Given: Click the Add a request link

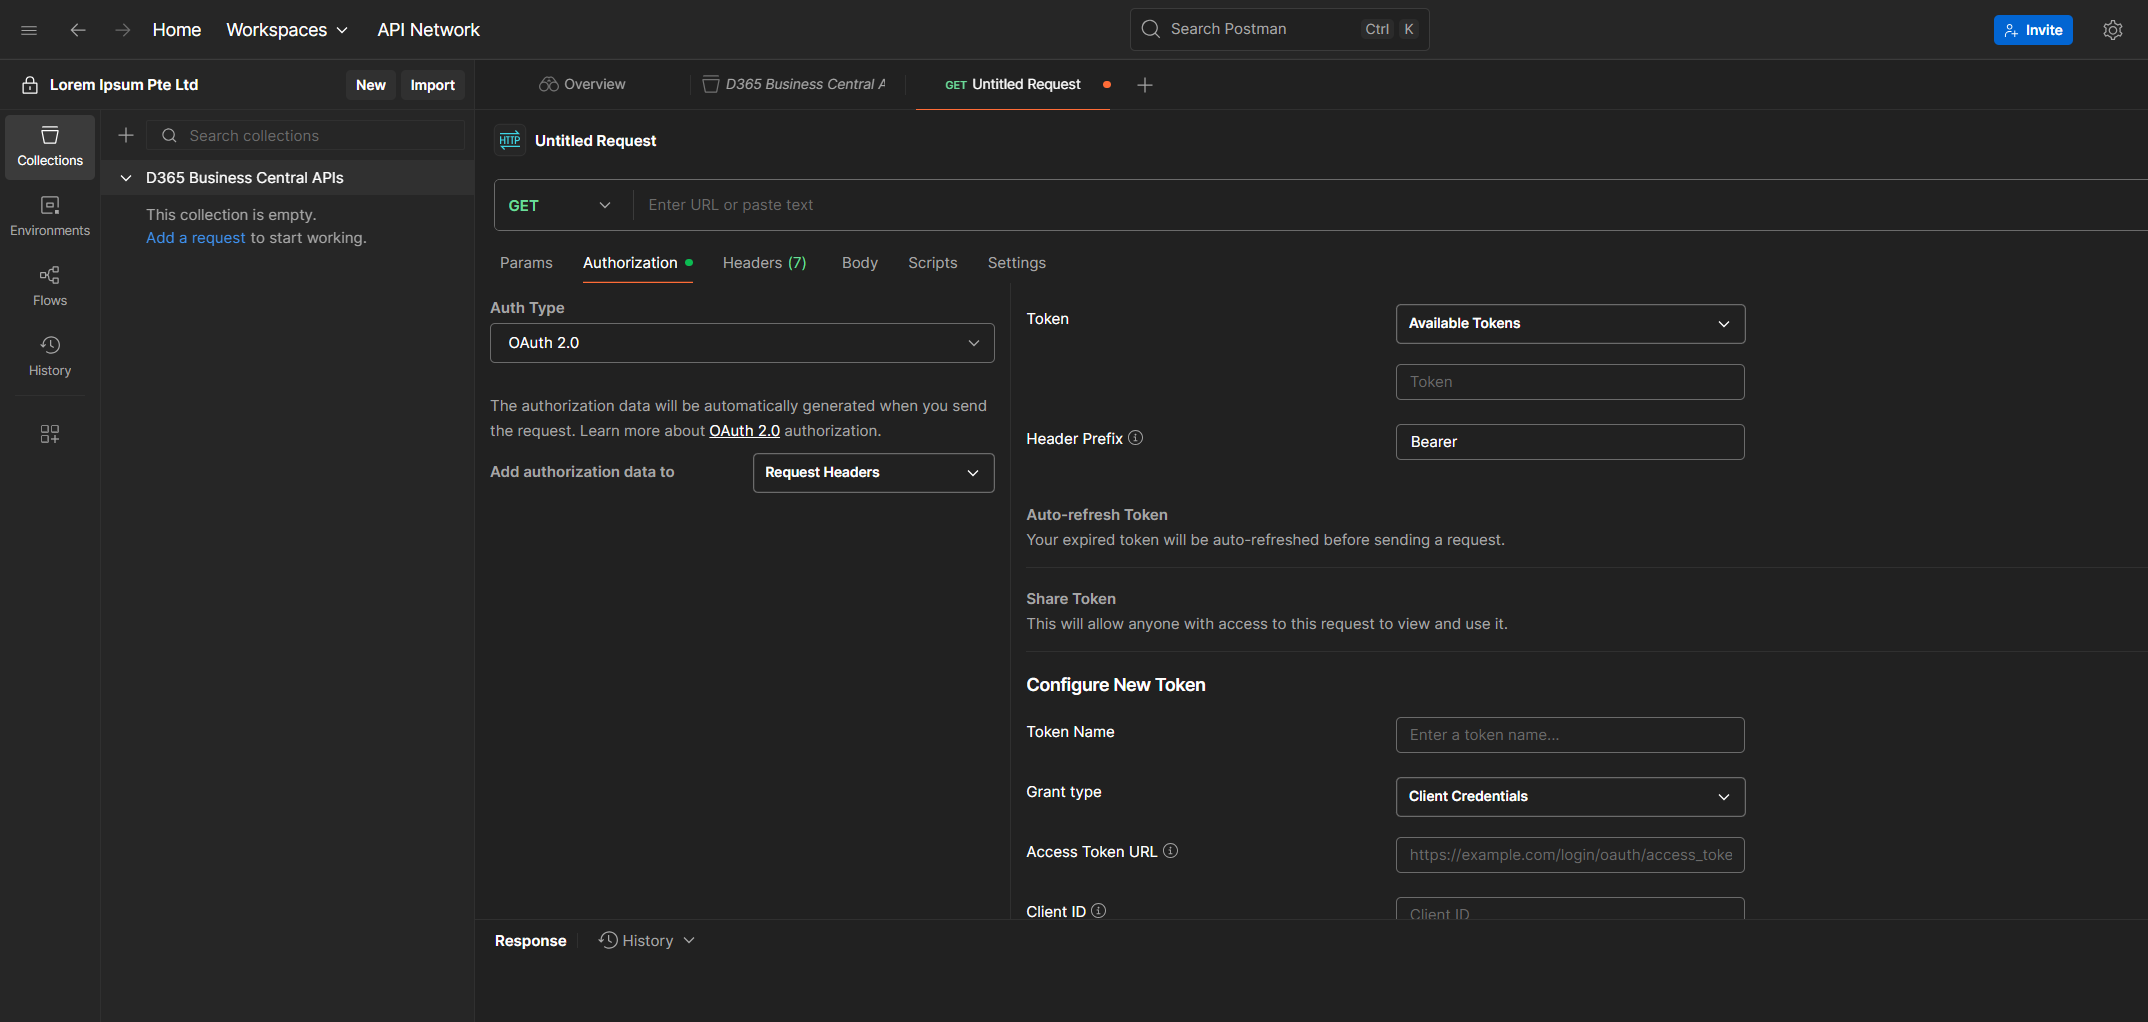Looking at the screenshot, I should pyautogui.click(x=196, y=238).
